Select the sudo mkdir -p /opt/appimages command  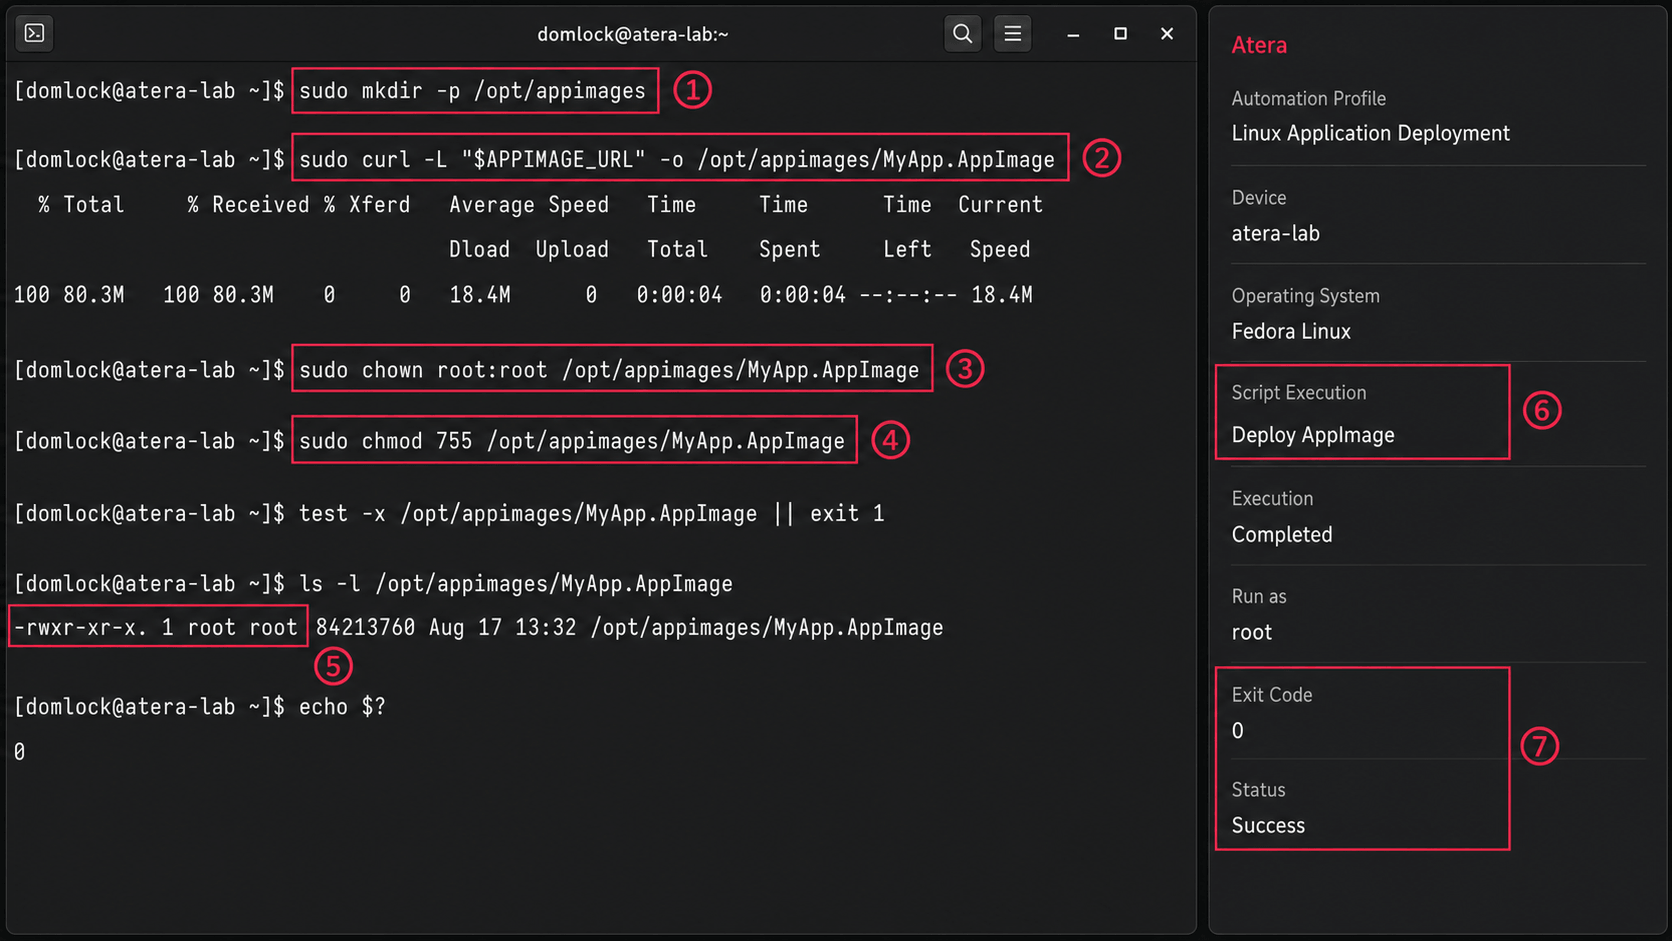click(473, 91)
